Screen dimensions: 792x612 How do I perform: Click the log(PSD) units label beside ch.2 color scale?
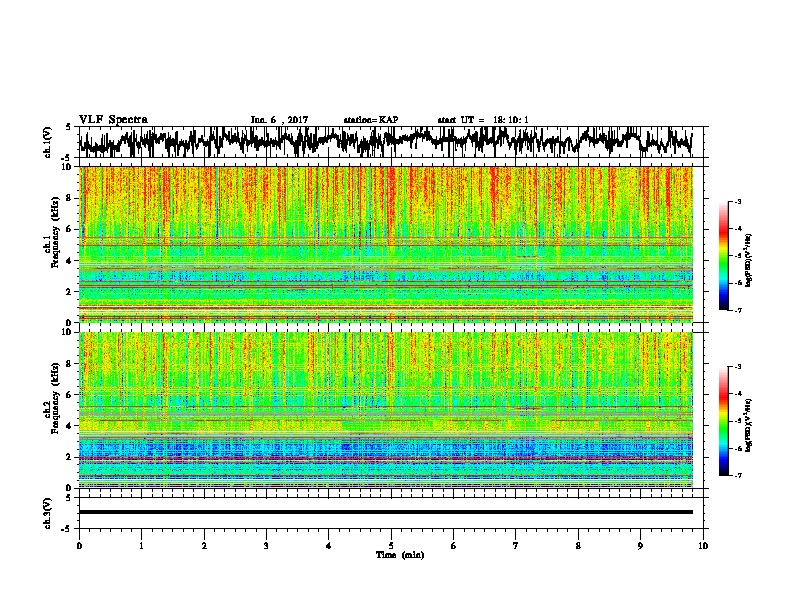click(x=749, y=425)
